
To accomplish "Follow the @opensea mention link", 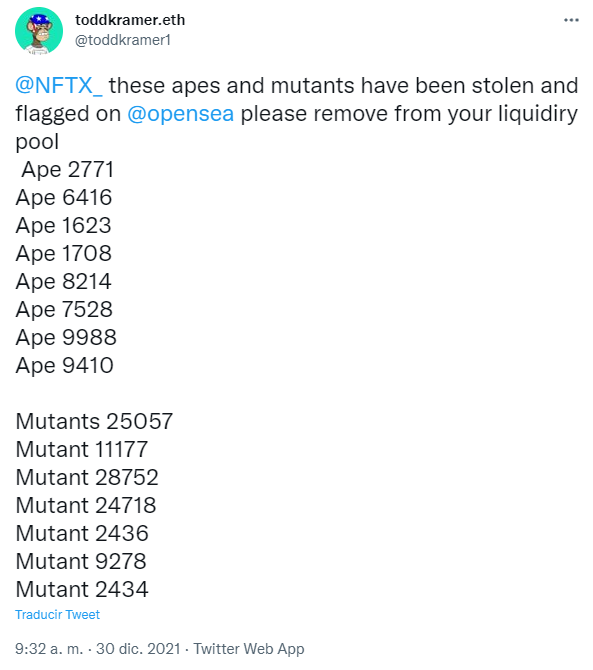I will [180, 114].
